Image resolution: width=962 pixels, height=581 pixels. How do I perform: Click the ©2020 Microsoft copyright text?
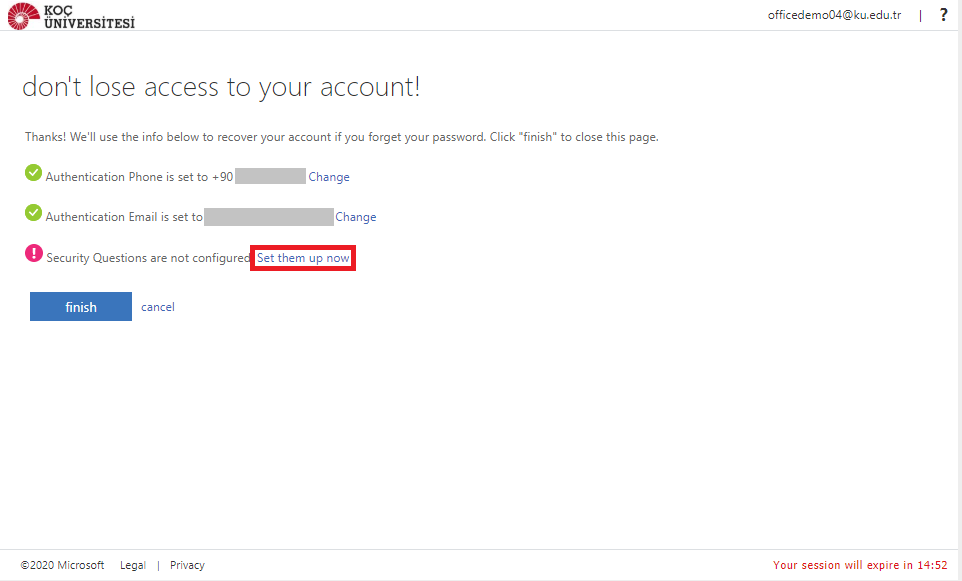[62, 565]
